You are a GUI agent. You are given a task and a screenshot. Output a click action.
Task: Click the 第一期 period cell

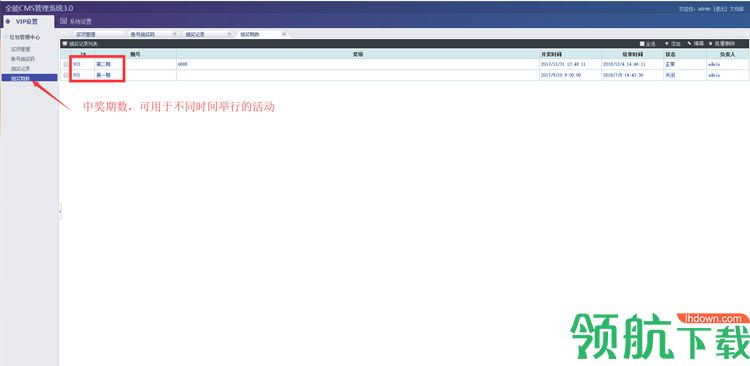pyautogui.click(x=103, y=75)
